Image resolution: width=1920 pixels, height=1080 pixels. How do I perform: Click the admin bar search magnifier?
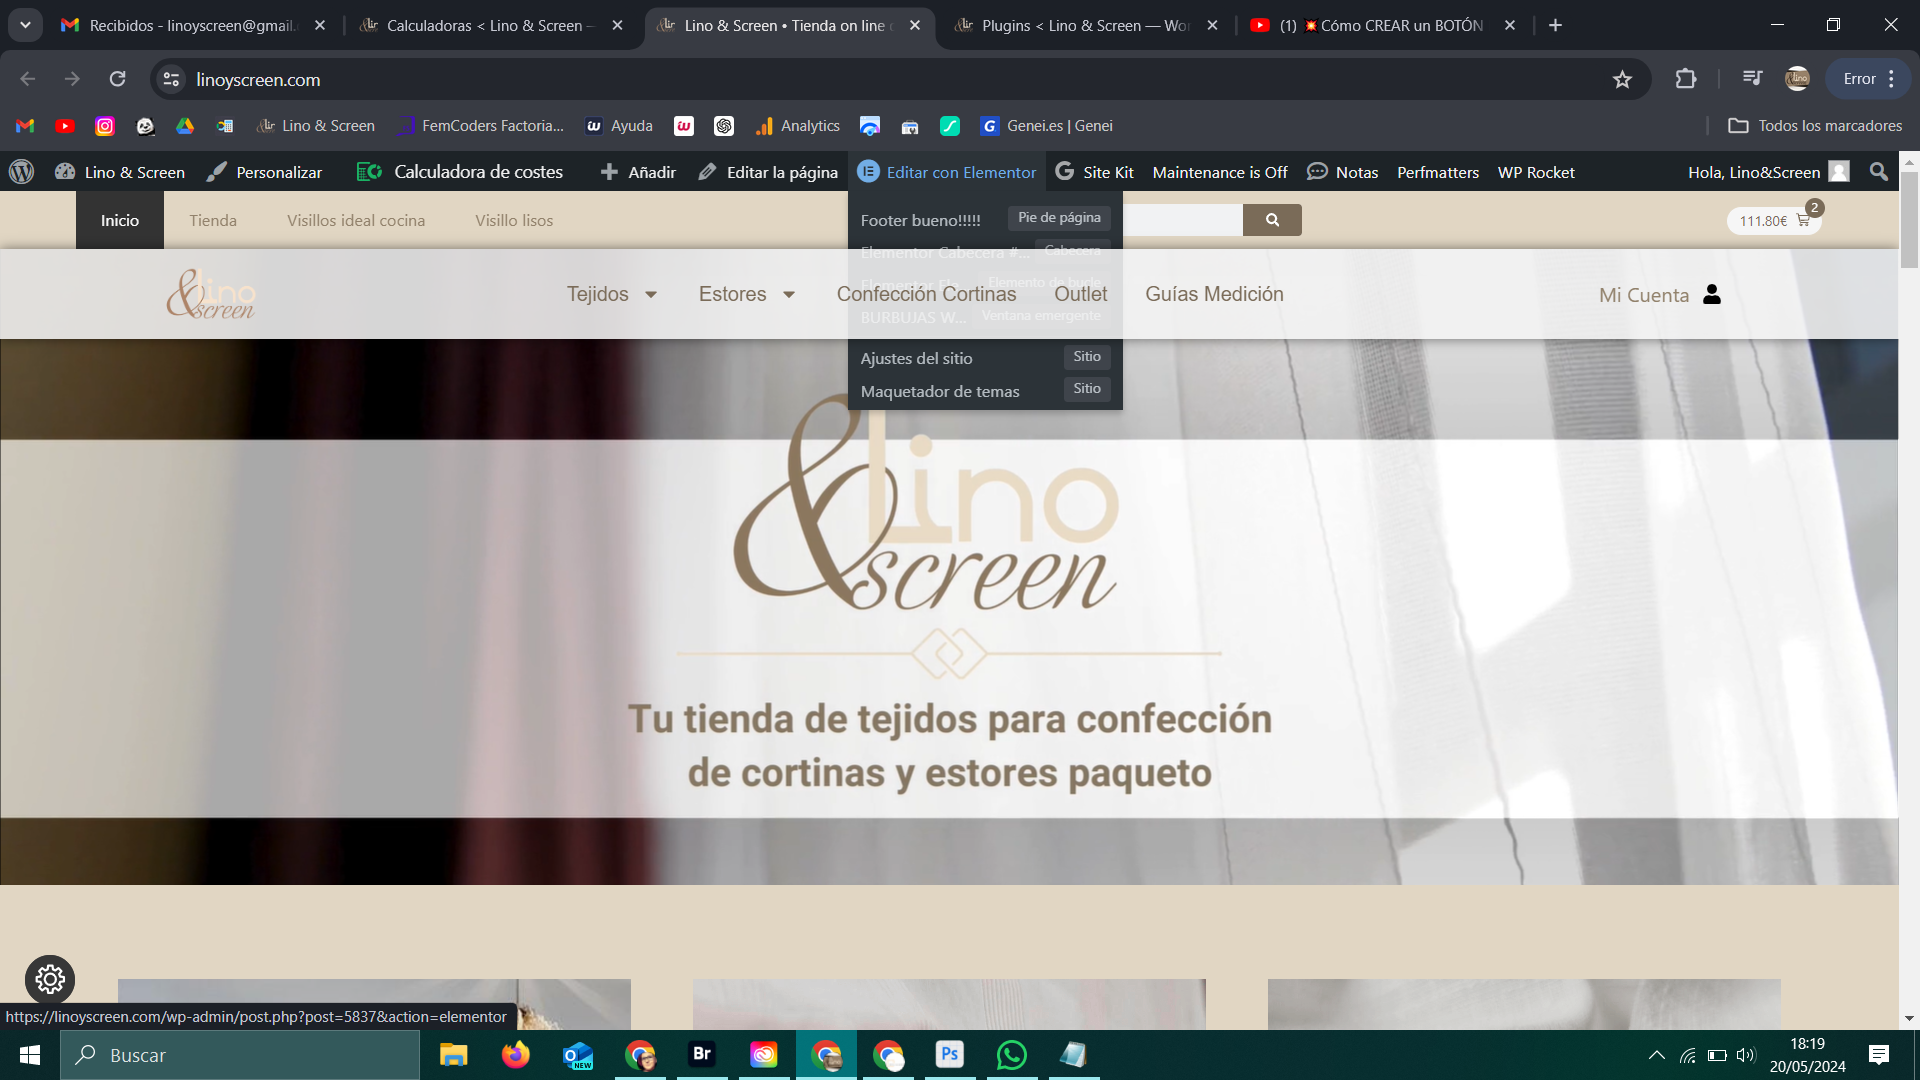(x=1879, y=172)
